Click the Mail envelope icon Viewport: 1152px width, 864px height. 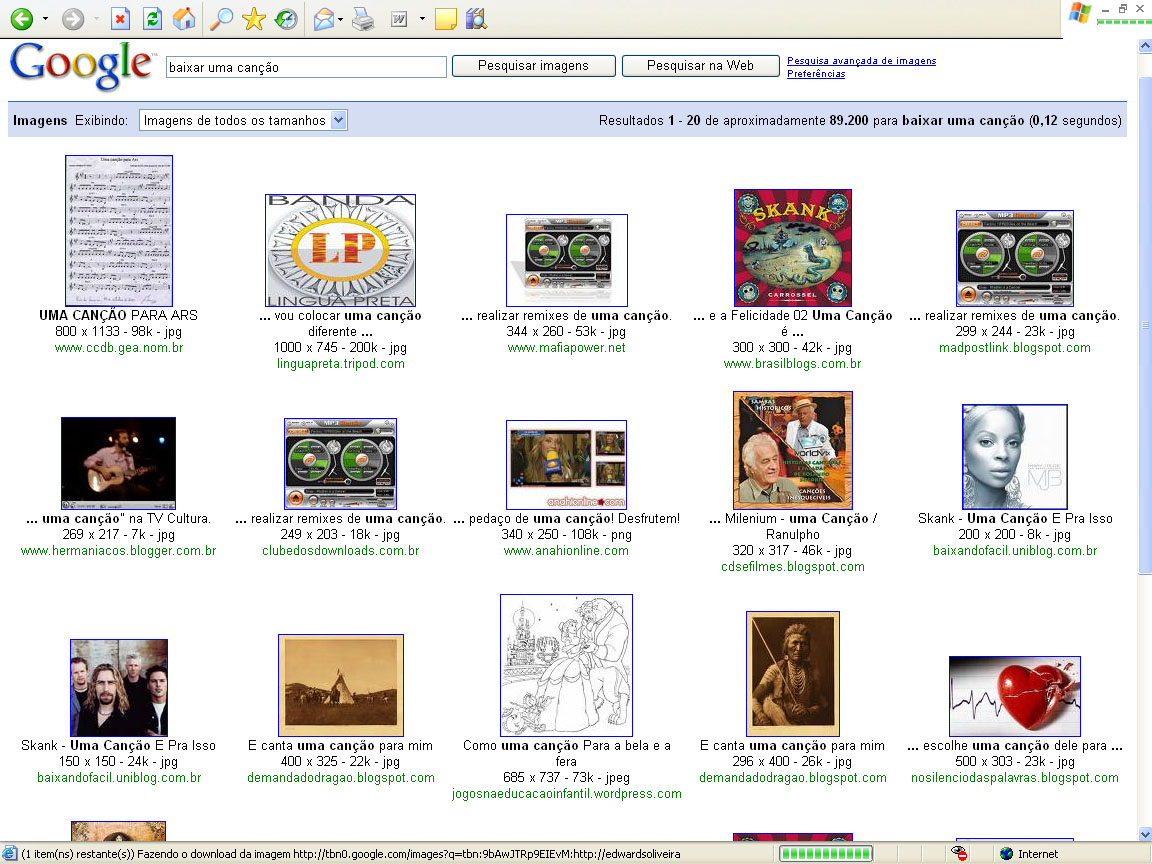(x=323, y=18)
